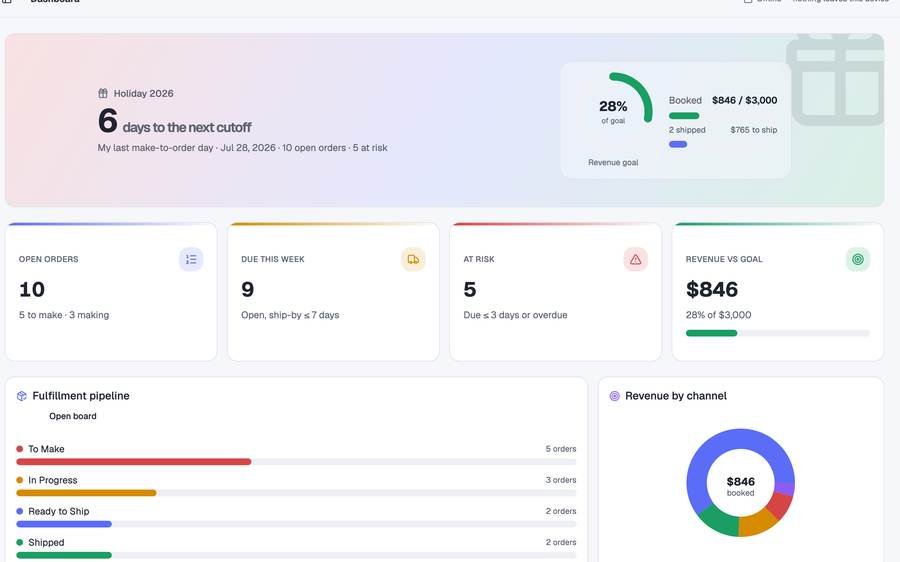Click the gift icon beside Holiday 2026
The image size is (900, 562).
point(103,93)
